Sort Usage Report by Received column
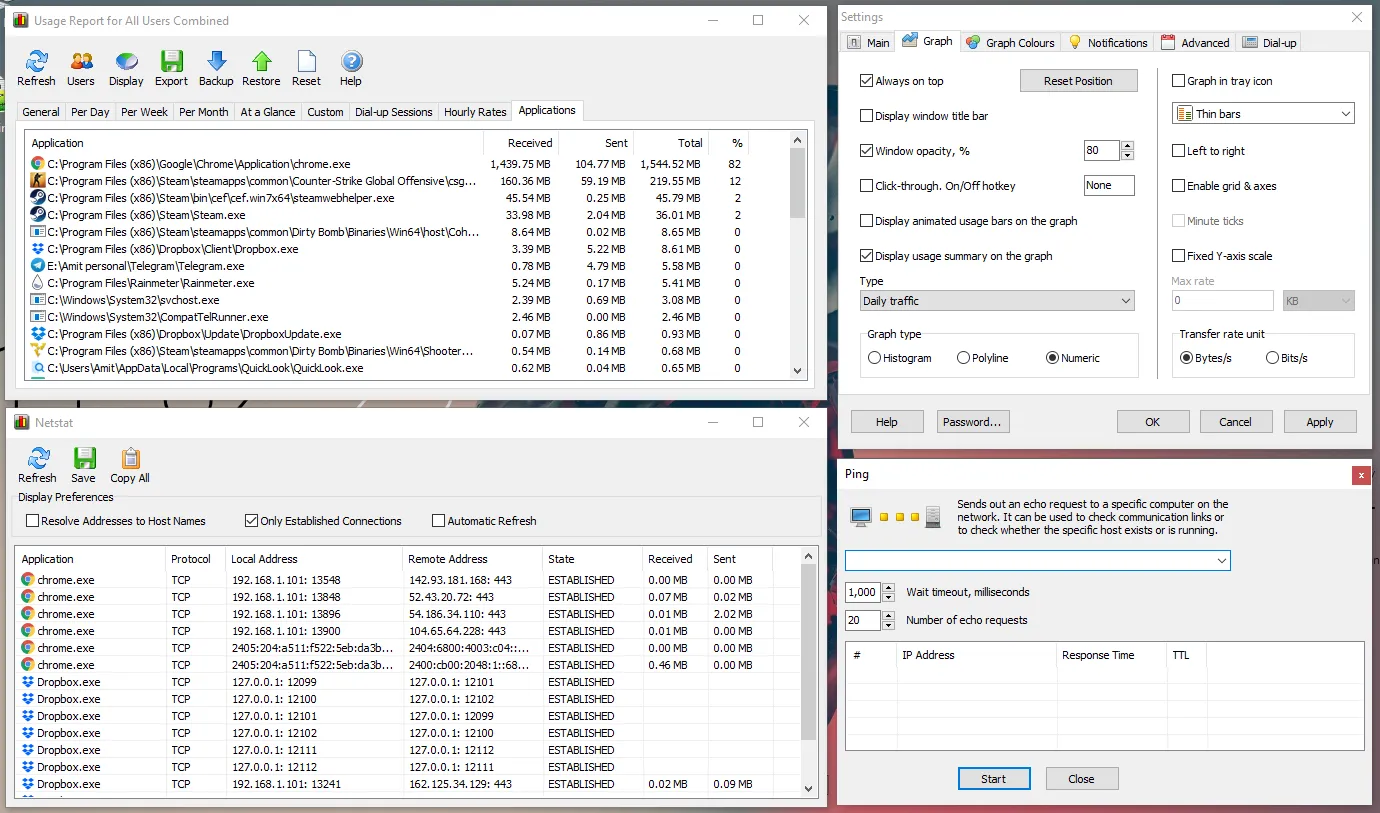 (x=520, y=143)
